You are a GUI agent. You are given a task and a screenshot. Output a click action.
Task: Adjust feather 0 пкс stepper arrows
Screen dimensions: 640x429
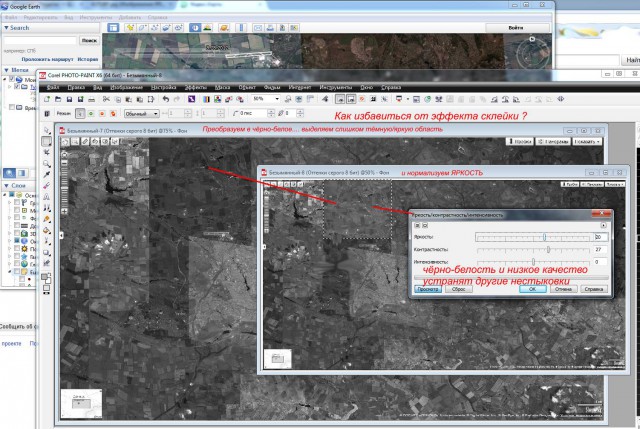coord(271,113)
